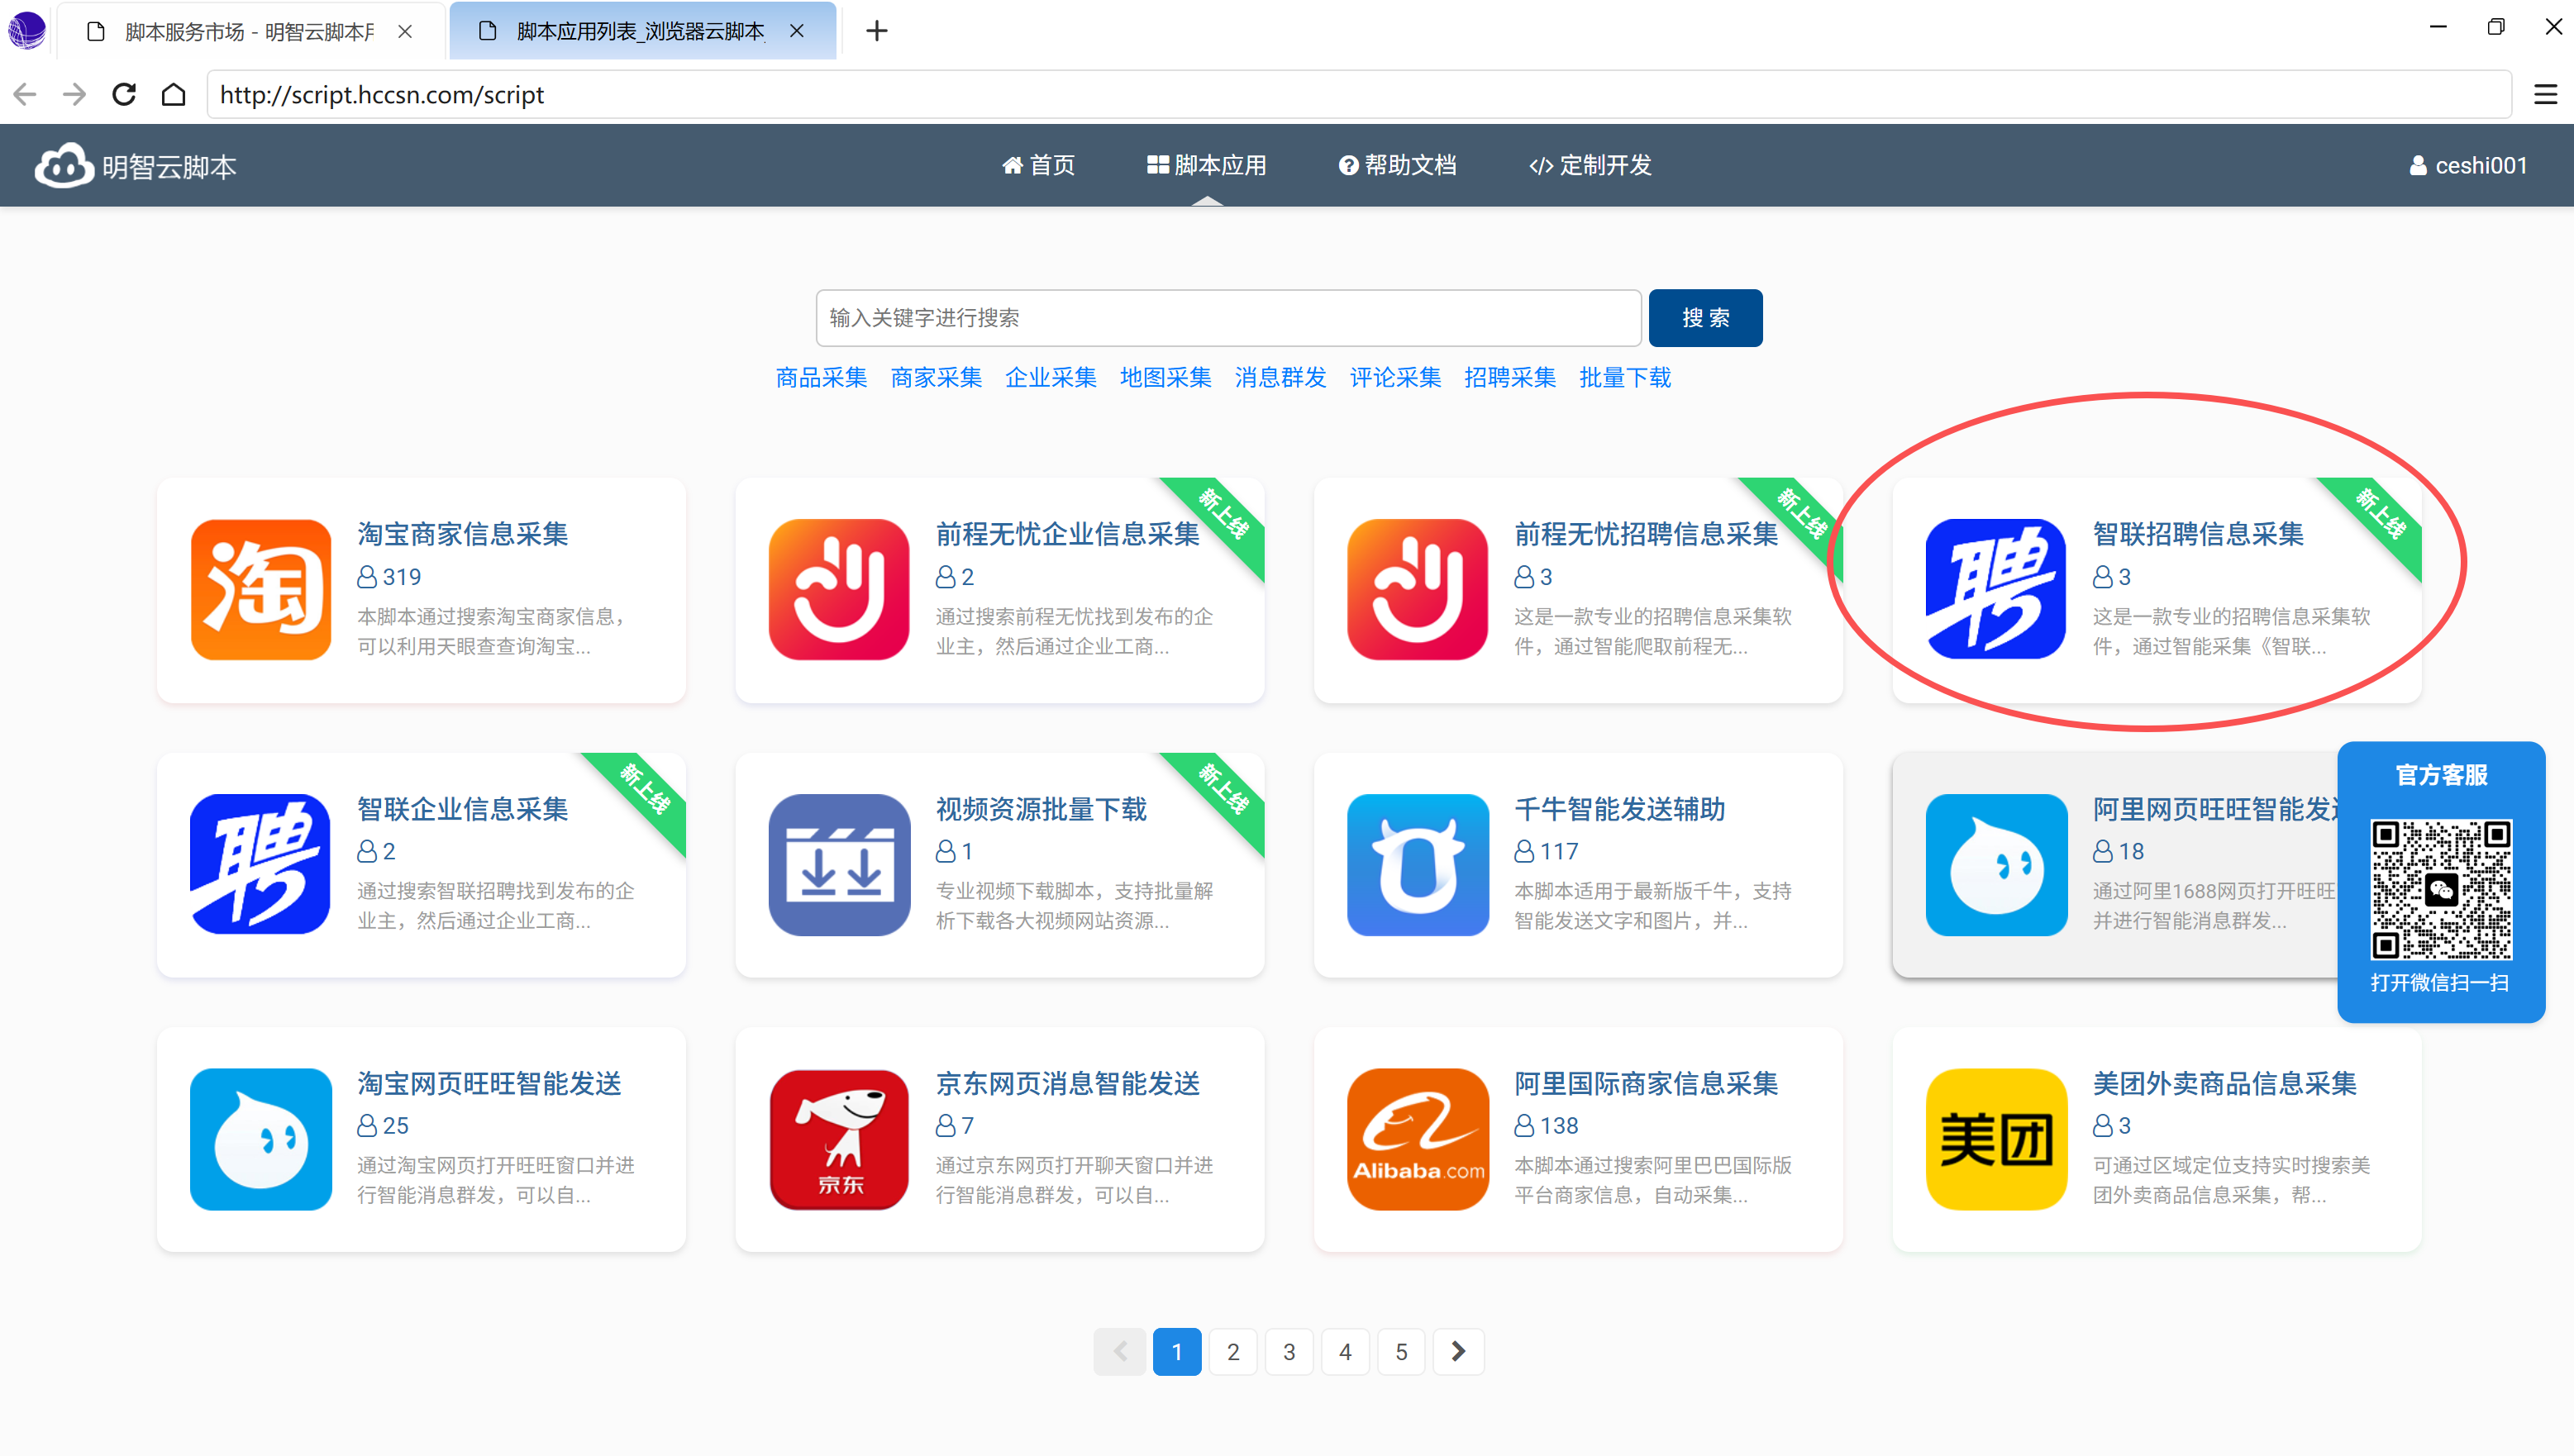This screenshot has height=1456, width=2574.
Task: Click the 官方客服 panel heading
Action: tap(2441, 775)
